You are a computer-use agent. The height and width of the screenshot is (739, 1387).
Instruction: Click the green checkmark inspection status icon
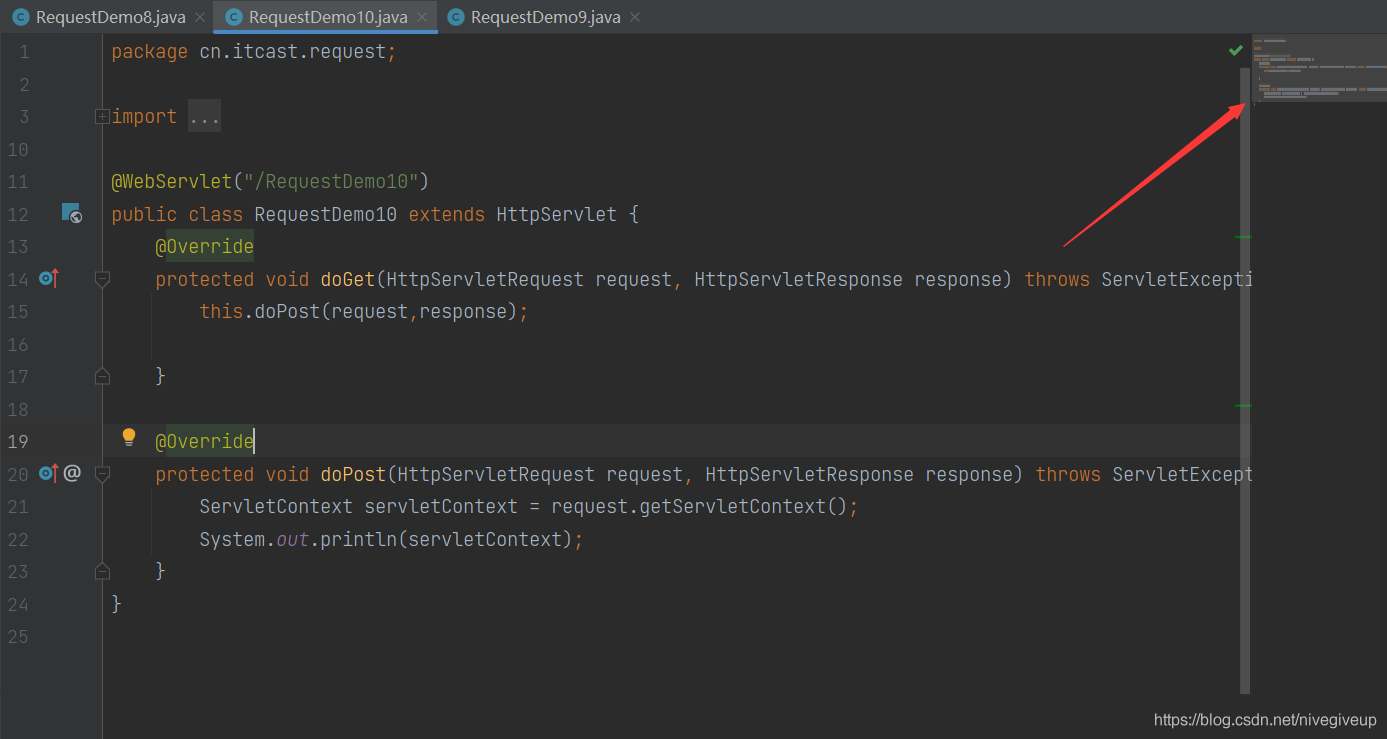(x=1236, y=50)
